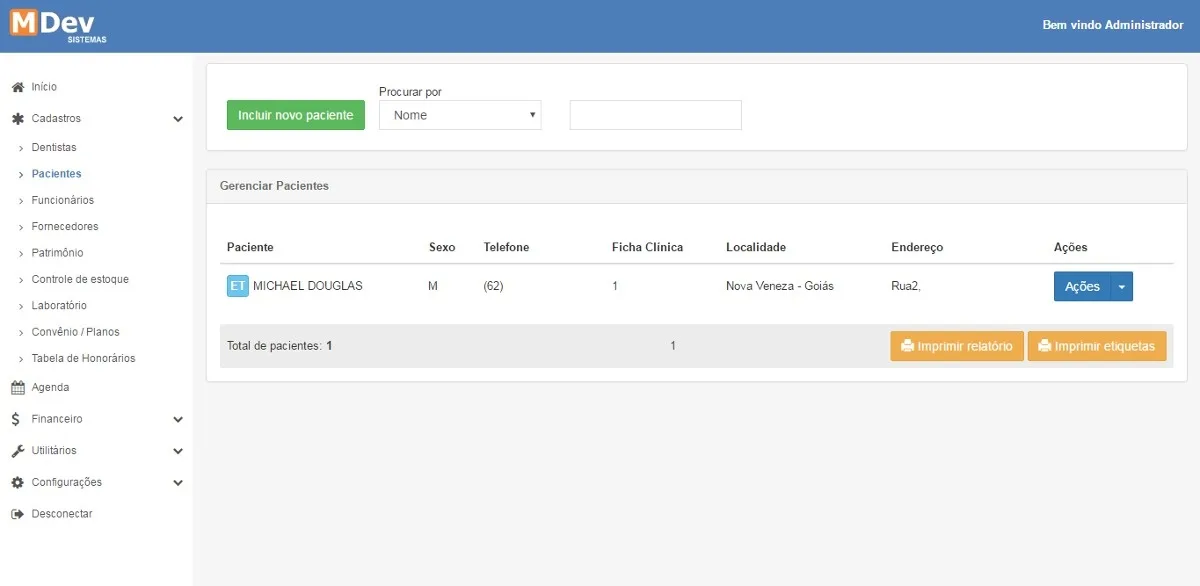Select Controle de estoque menu item
The width and height of the screenshot is (1200, 586).
(80, 280)
